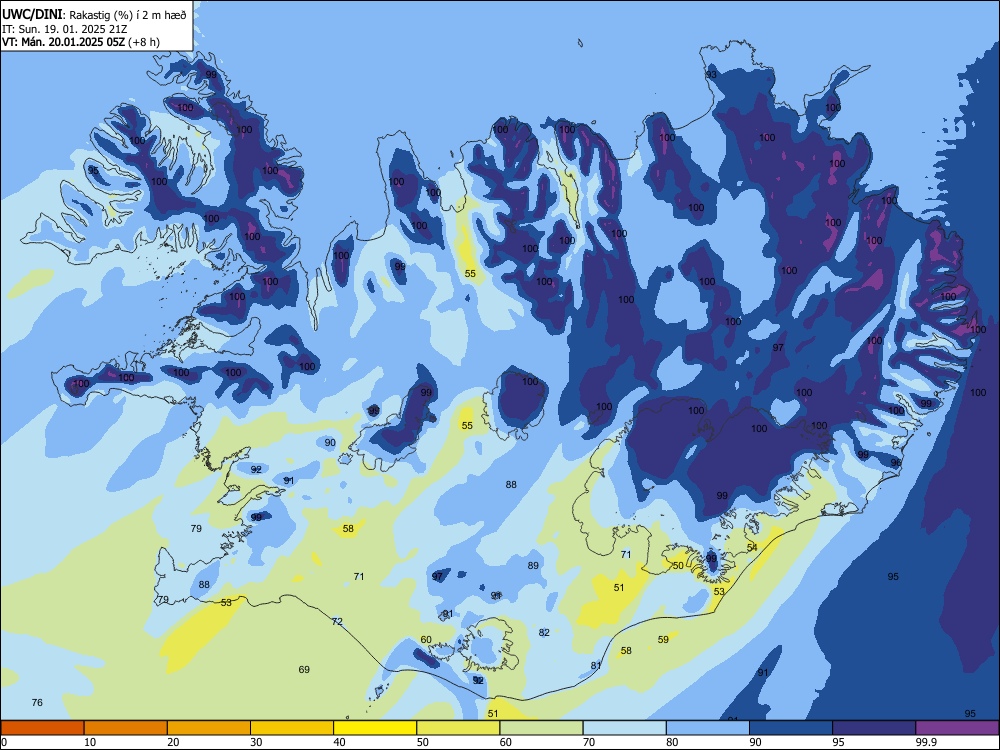Click the title text 'UWC/DINI: Rakastig (%) í 2 m hæð'

[x=94, y=15]
